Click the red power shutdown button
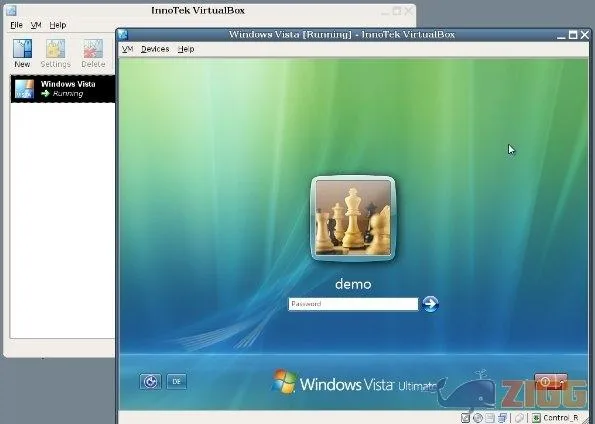This screenshot has width=595, height=424. (x=545, y=381)
